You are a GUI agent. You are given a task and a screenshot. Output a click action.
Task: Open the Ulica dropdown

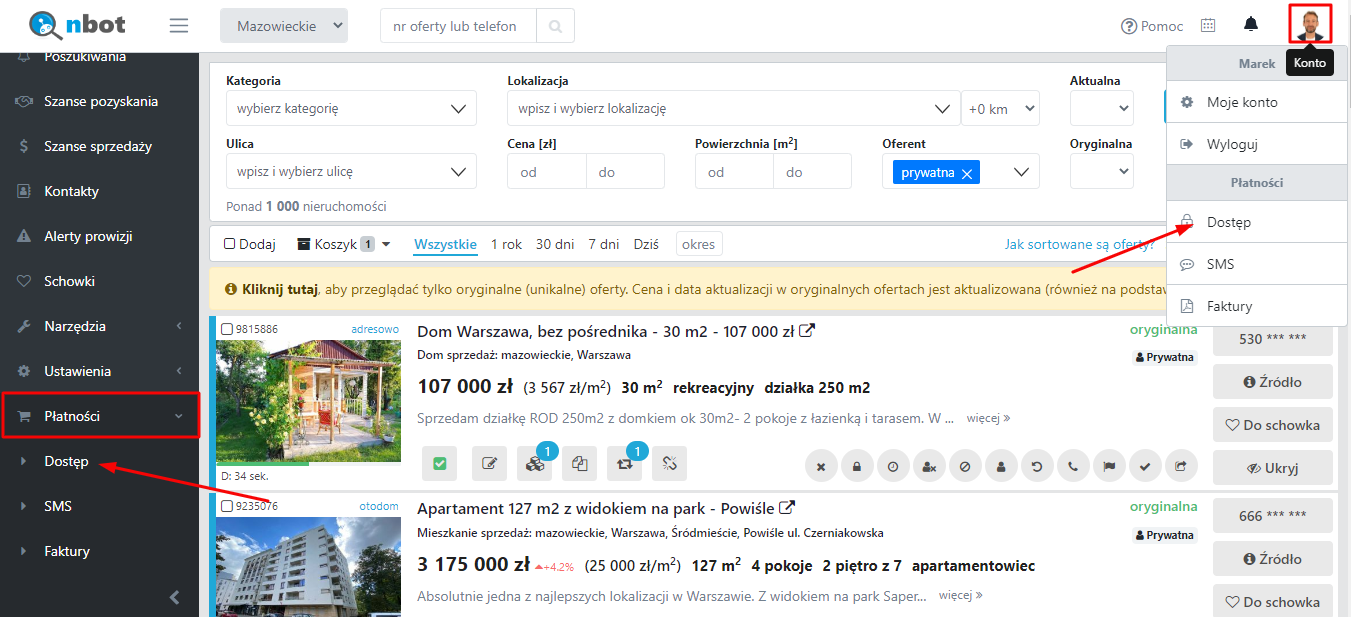pos(351,171)
